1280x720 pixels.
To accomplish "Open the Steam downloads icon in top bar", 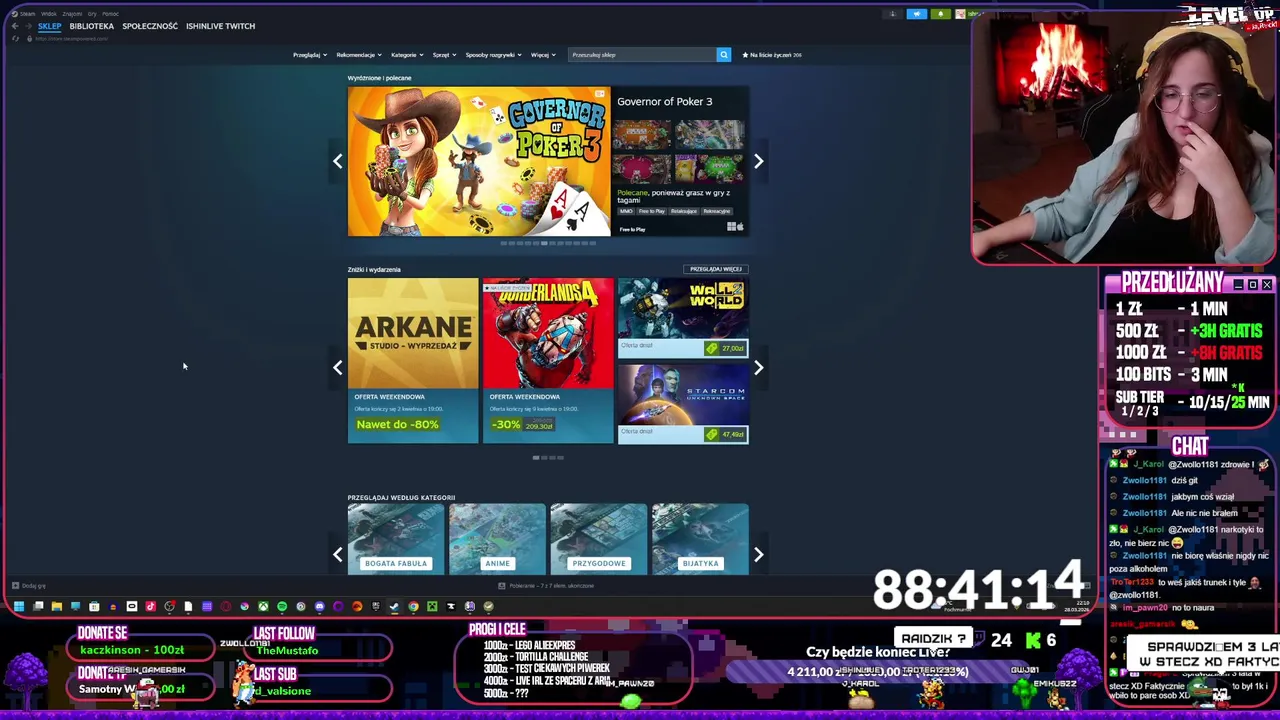I will click(893, 14).
